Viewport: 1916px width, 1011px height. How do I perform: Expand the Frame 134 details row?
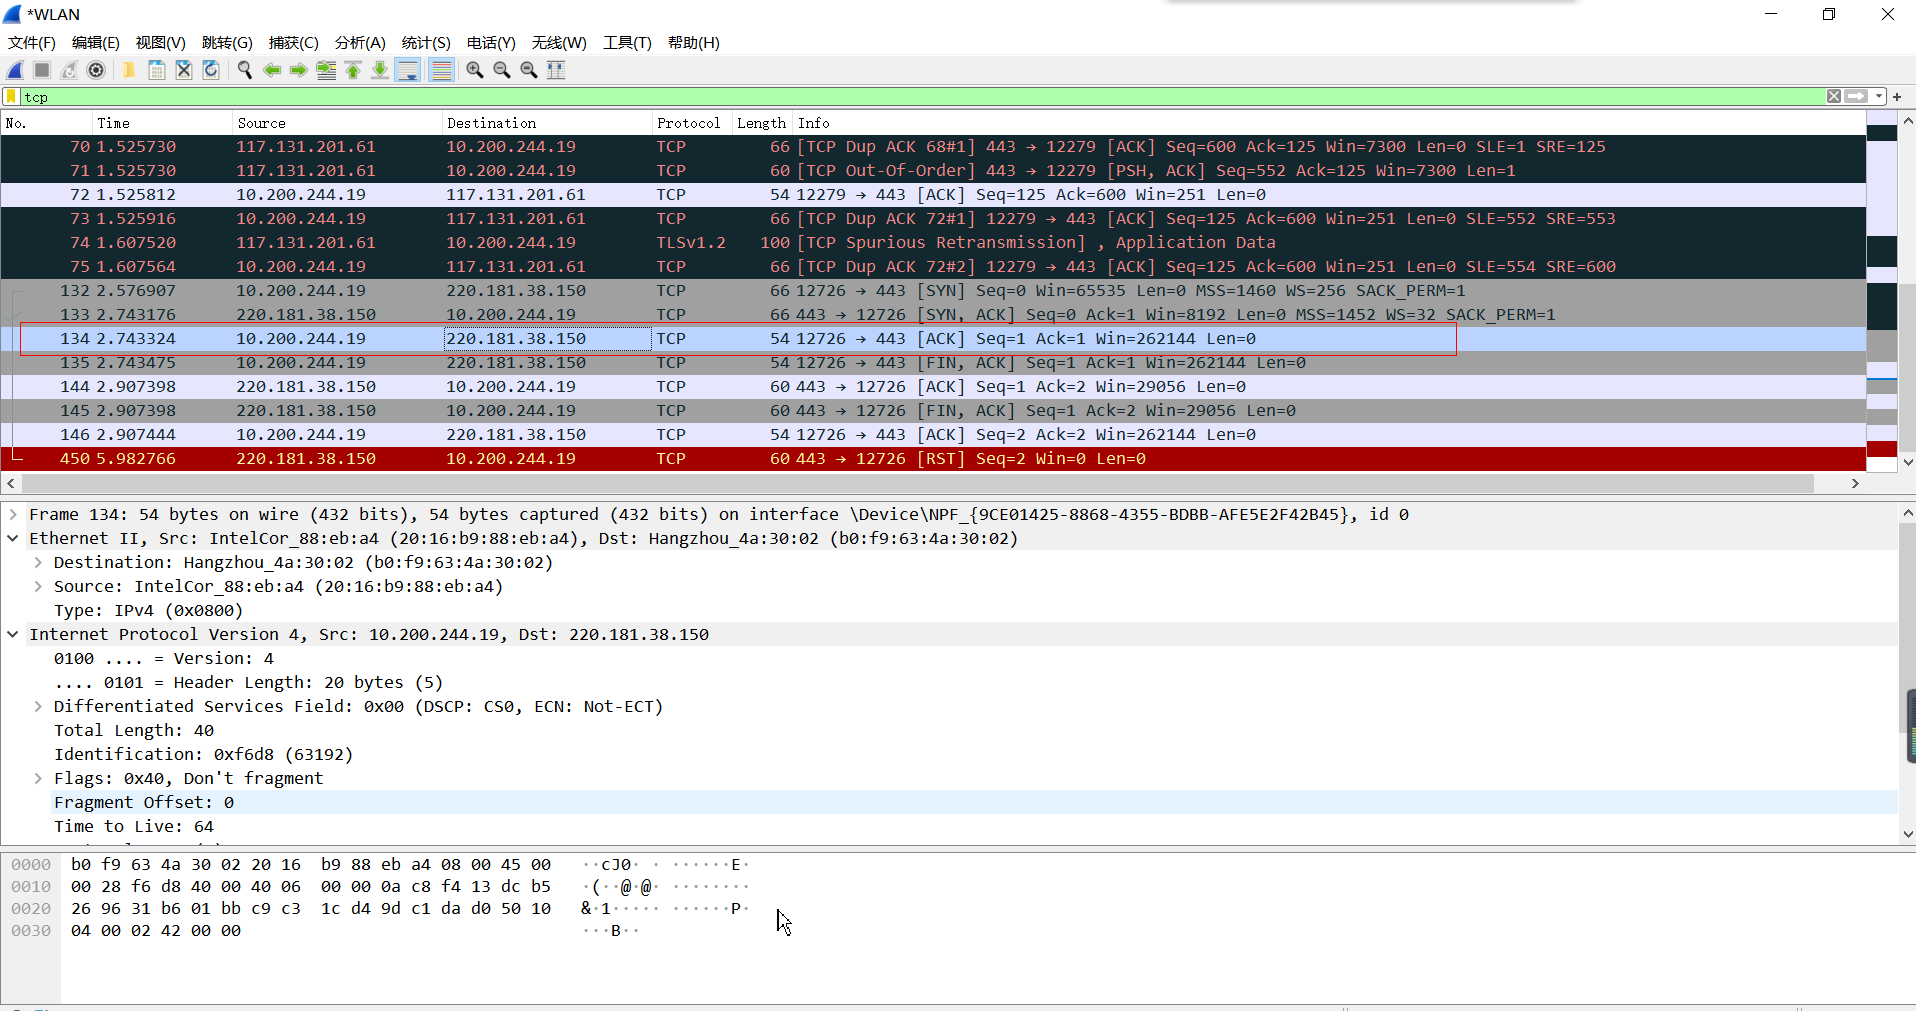[13, 514]
